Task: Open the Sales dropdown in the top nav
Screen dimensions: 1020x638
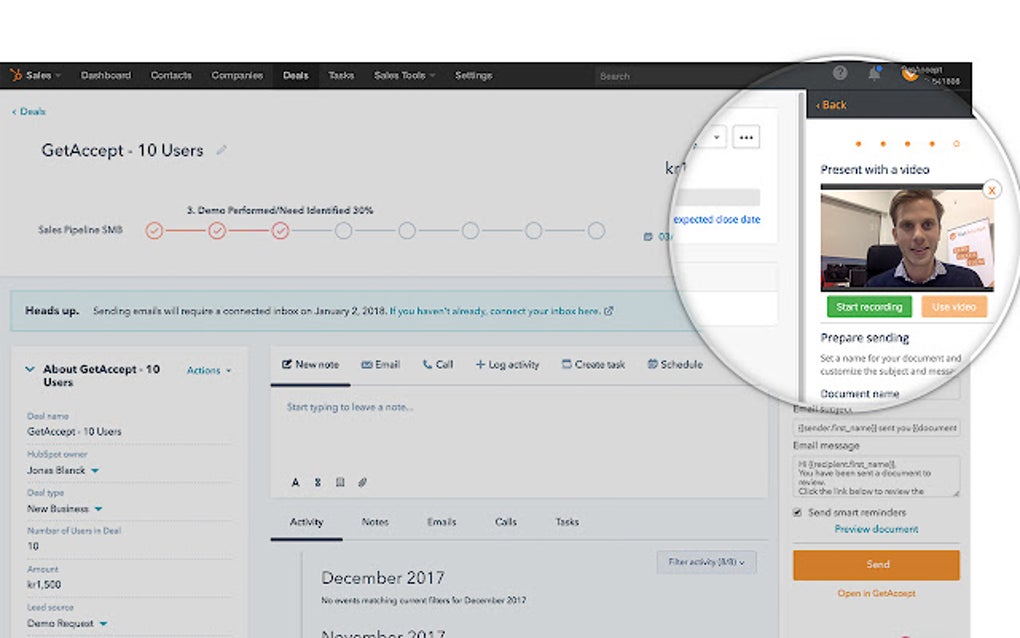Action: click(x=43, y=75)
